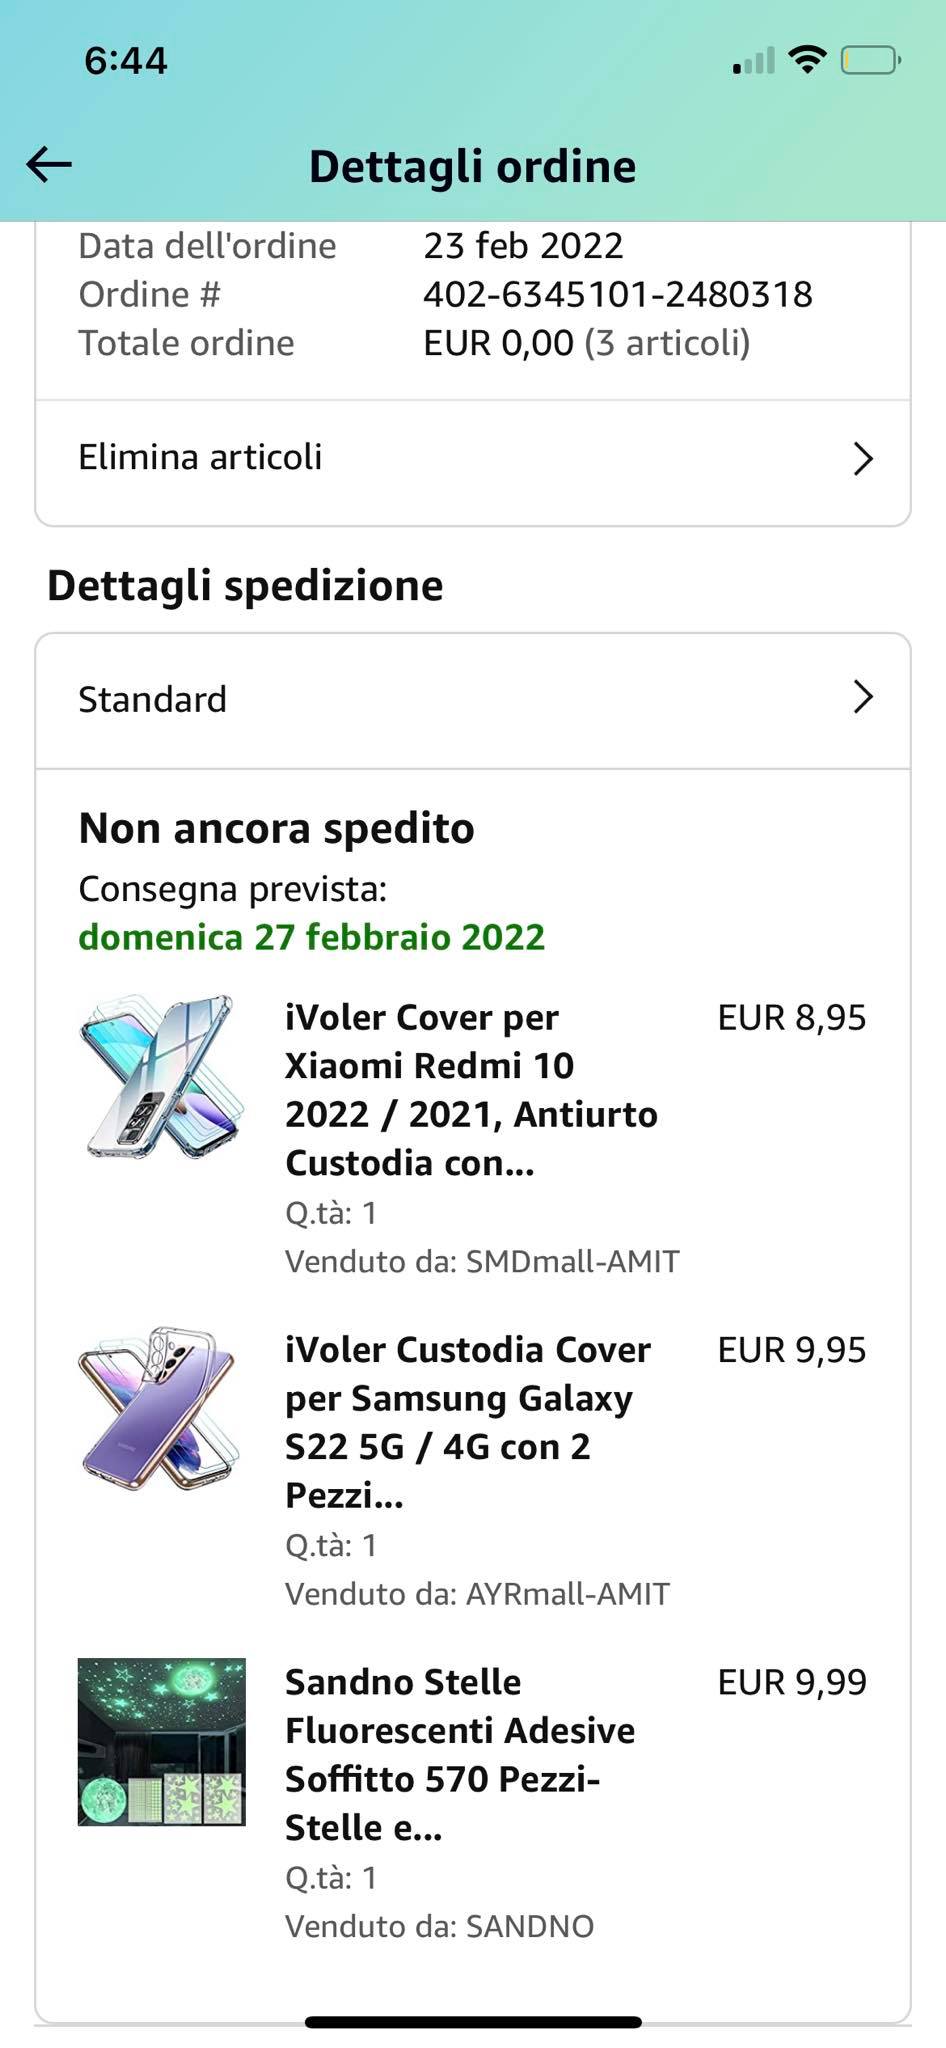Tap the clock showing 6:44
946x2048 pixels.
coord(126,61)
